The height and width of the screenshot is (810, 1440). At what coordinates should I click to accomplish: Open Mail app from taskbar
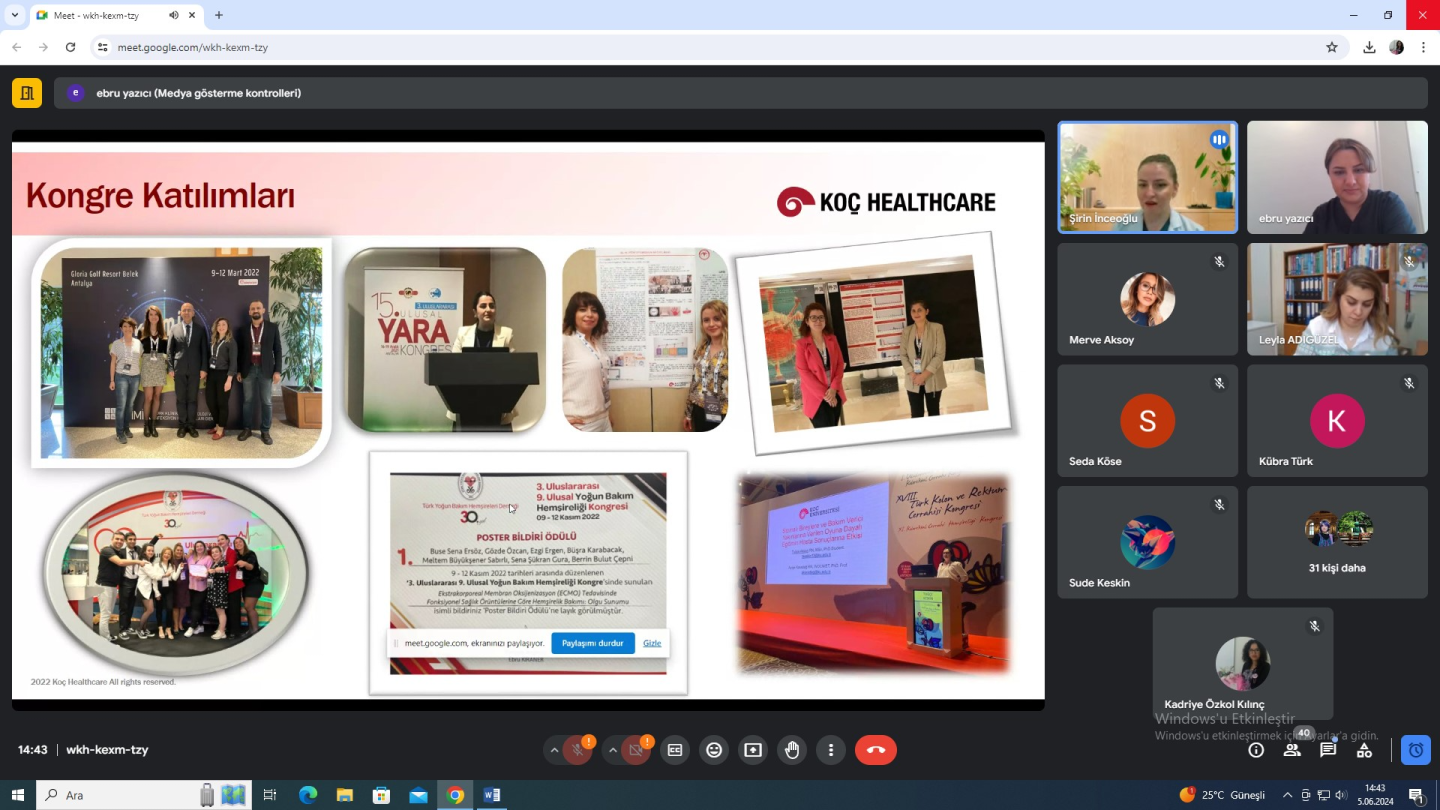click(x=418, y=795)
